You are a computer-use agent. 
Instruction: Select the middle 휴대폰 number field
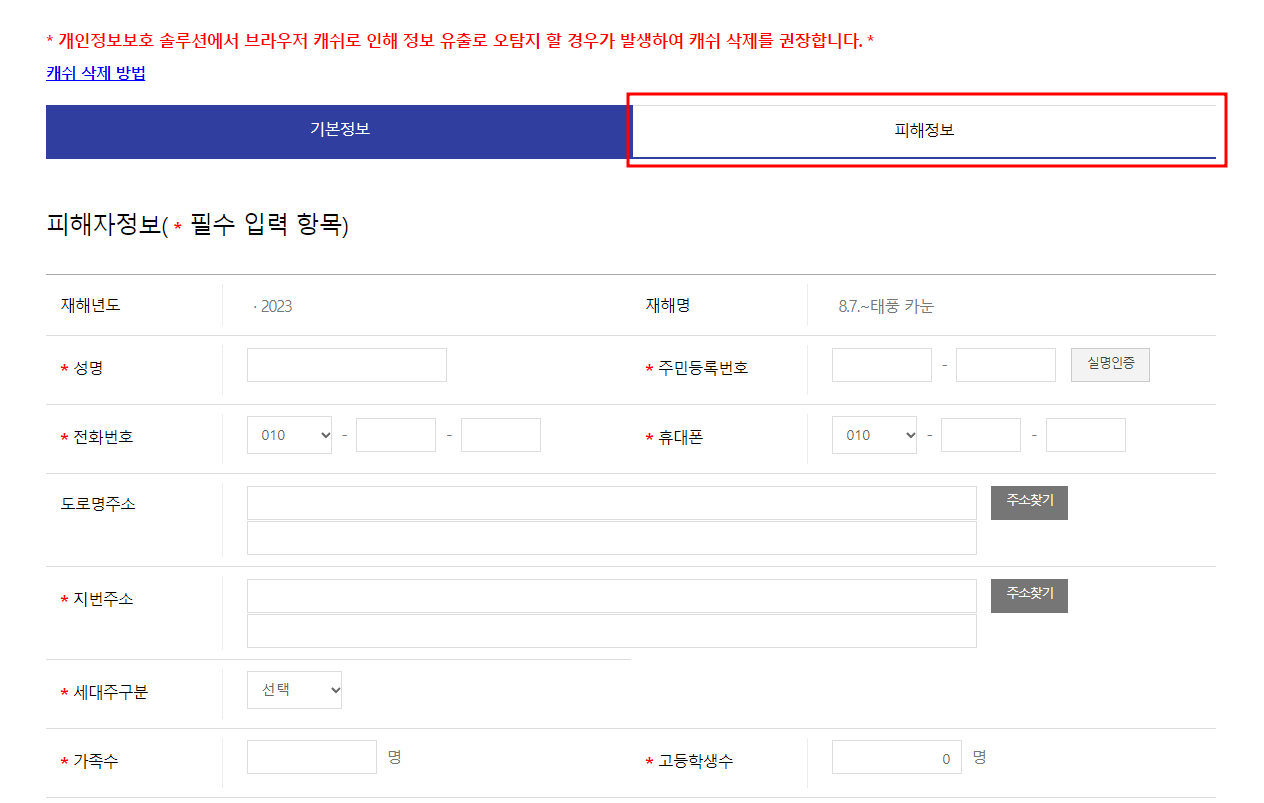click(981, 434)
